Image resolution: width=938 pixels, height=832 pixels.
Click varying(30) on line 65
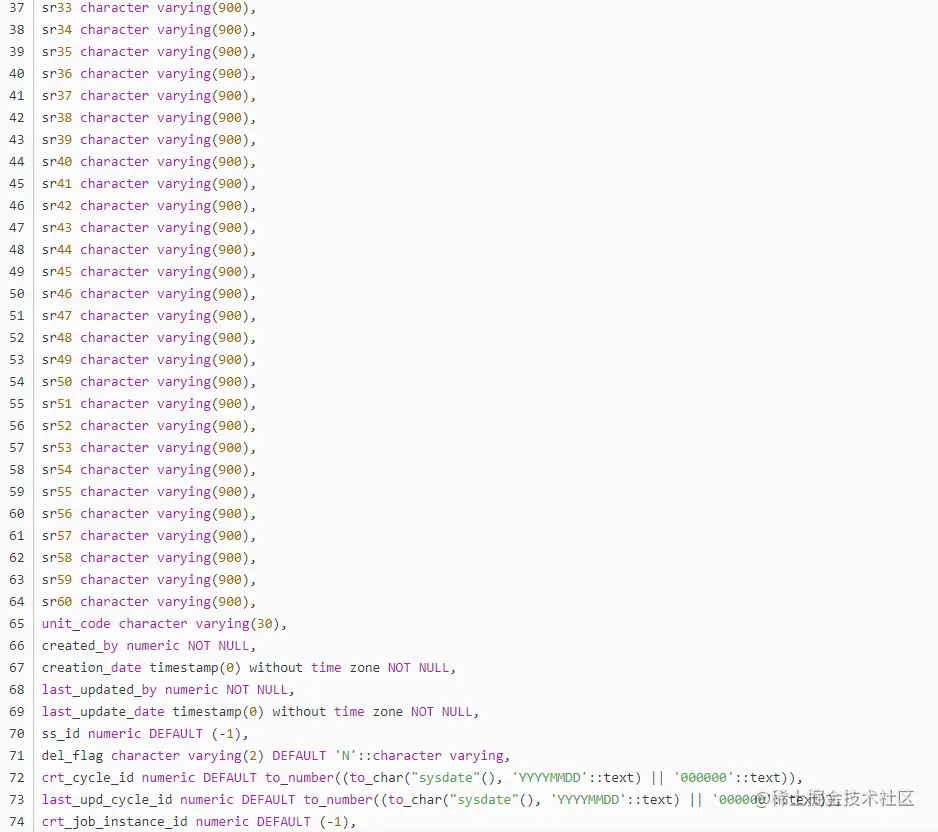click(x=237, y=624)
